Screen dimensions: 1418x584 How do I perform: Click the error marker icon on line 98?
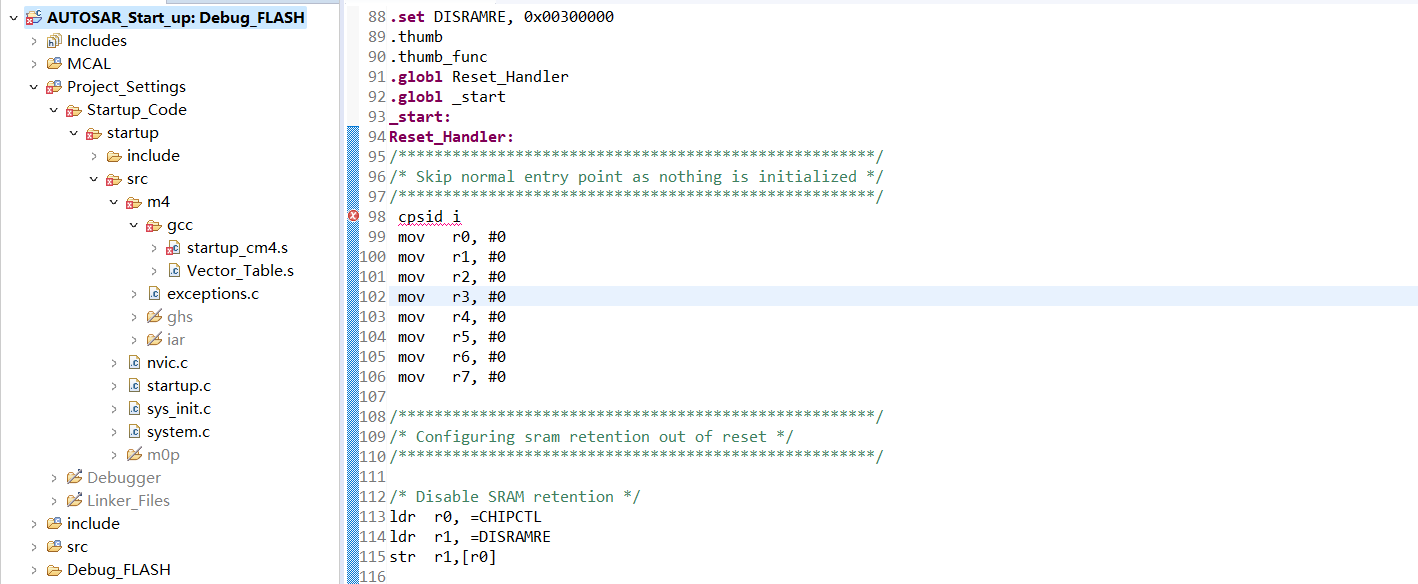[353, 216]
